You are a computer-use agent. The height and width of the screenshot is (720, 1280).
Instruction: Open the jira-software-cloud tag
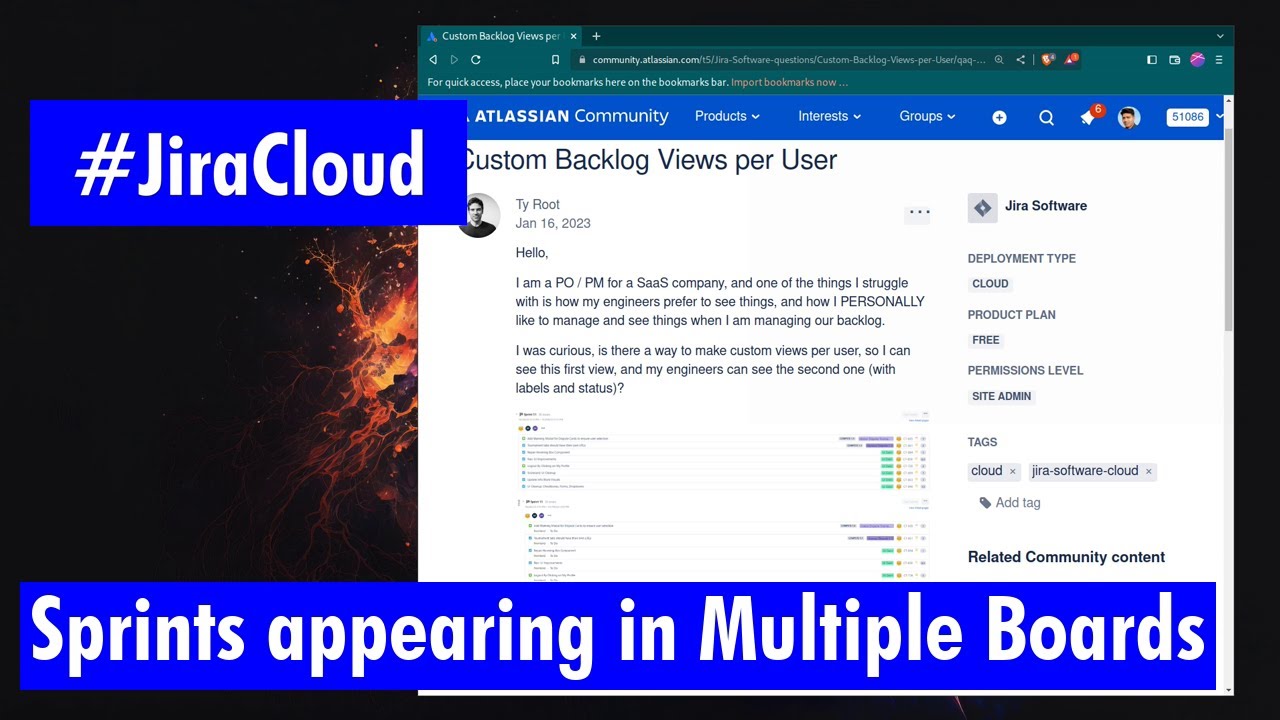(1085, 470)
